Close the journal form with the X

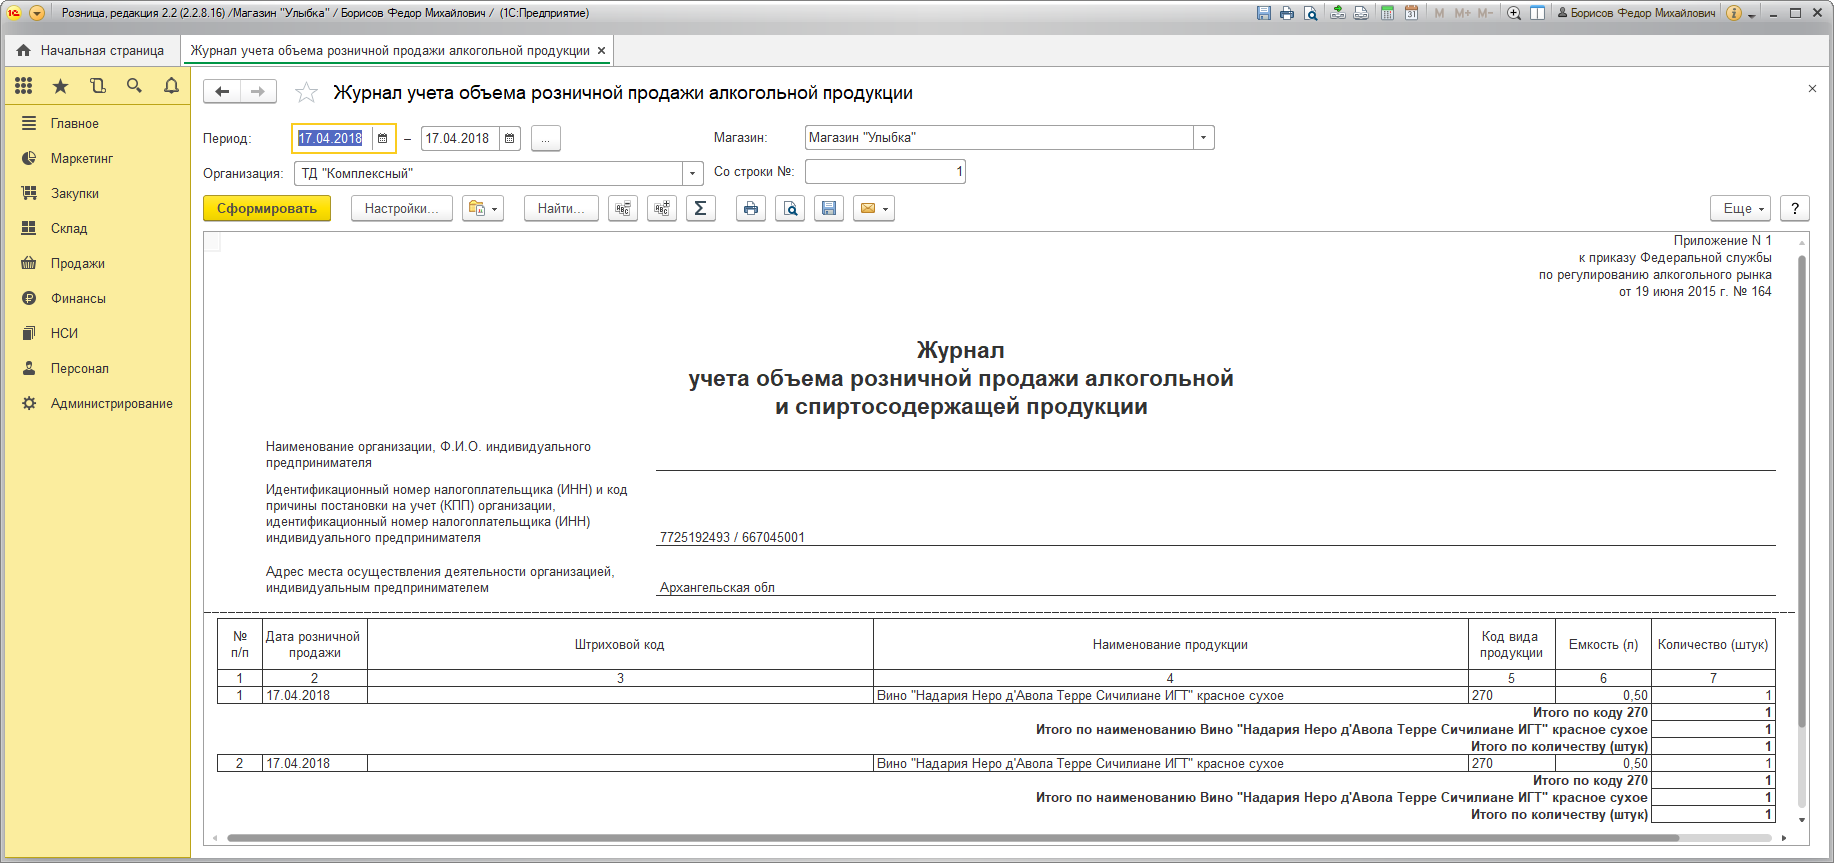(x=1812, y=89)
